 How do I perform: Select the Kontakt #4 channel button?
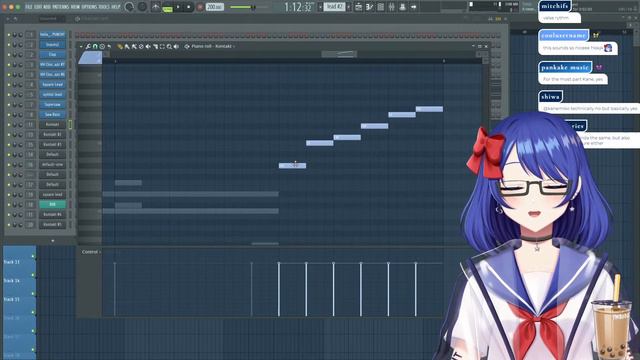(52, 214)
